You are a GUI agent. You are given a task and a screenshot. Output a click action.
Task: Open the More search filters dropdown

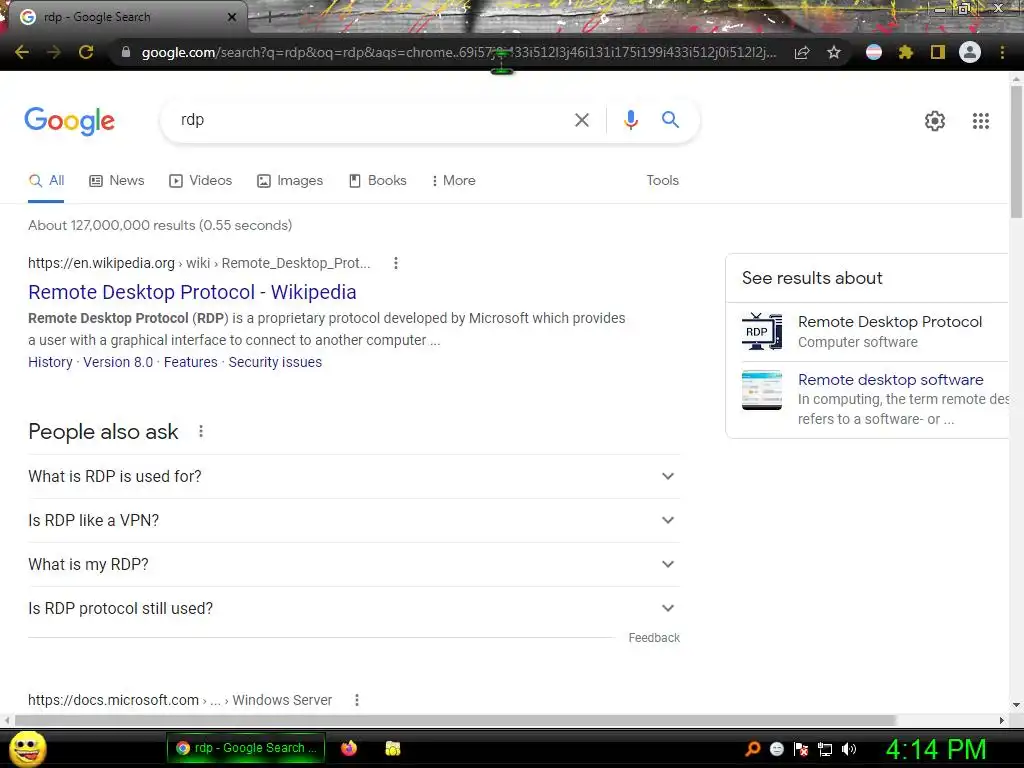pyautogui.click(x=453, y=180)
